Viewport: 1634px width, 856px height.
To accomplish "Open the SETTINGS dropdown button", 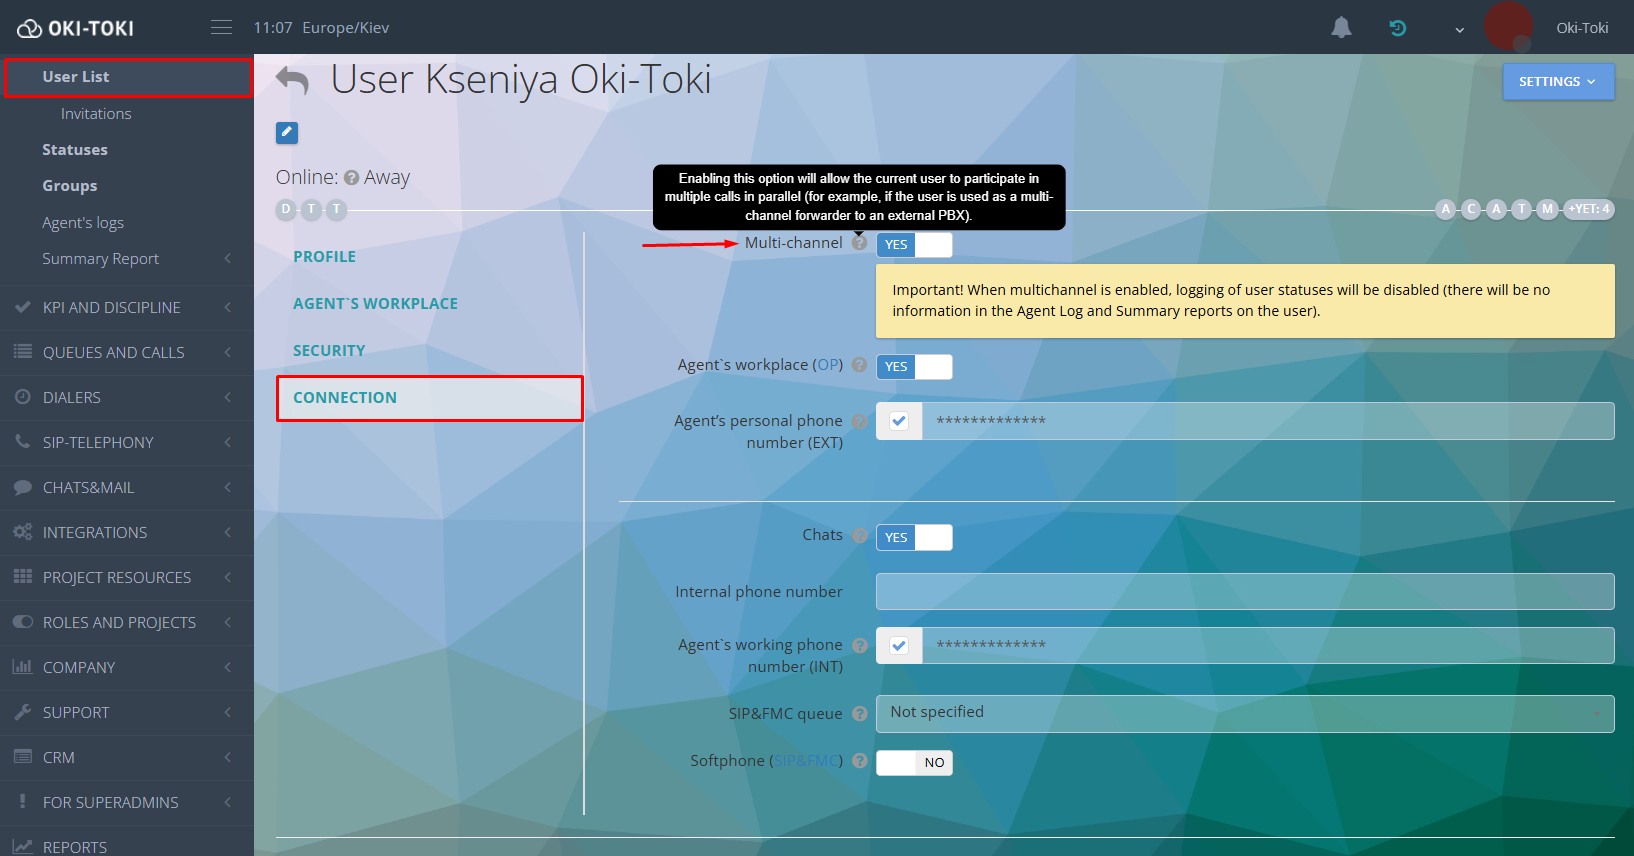I will pos(1558,82).
